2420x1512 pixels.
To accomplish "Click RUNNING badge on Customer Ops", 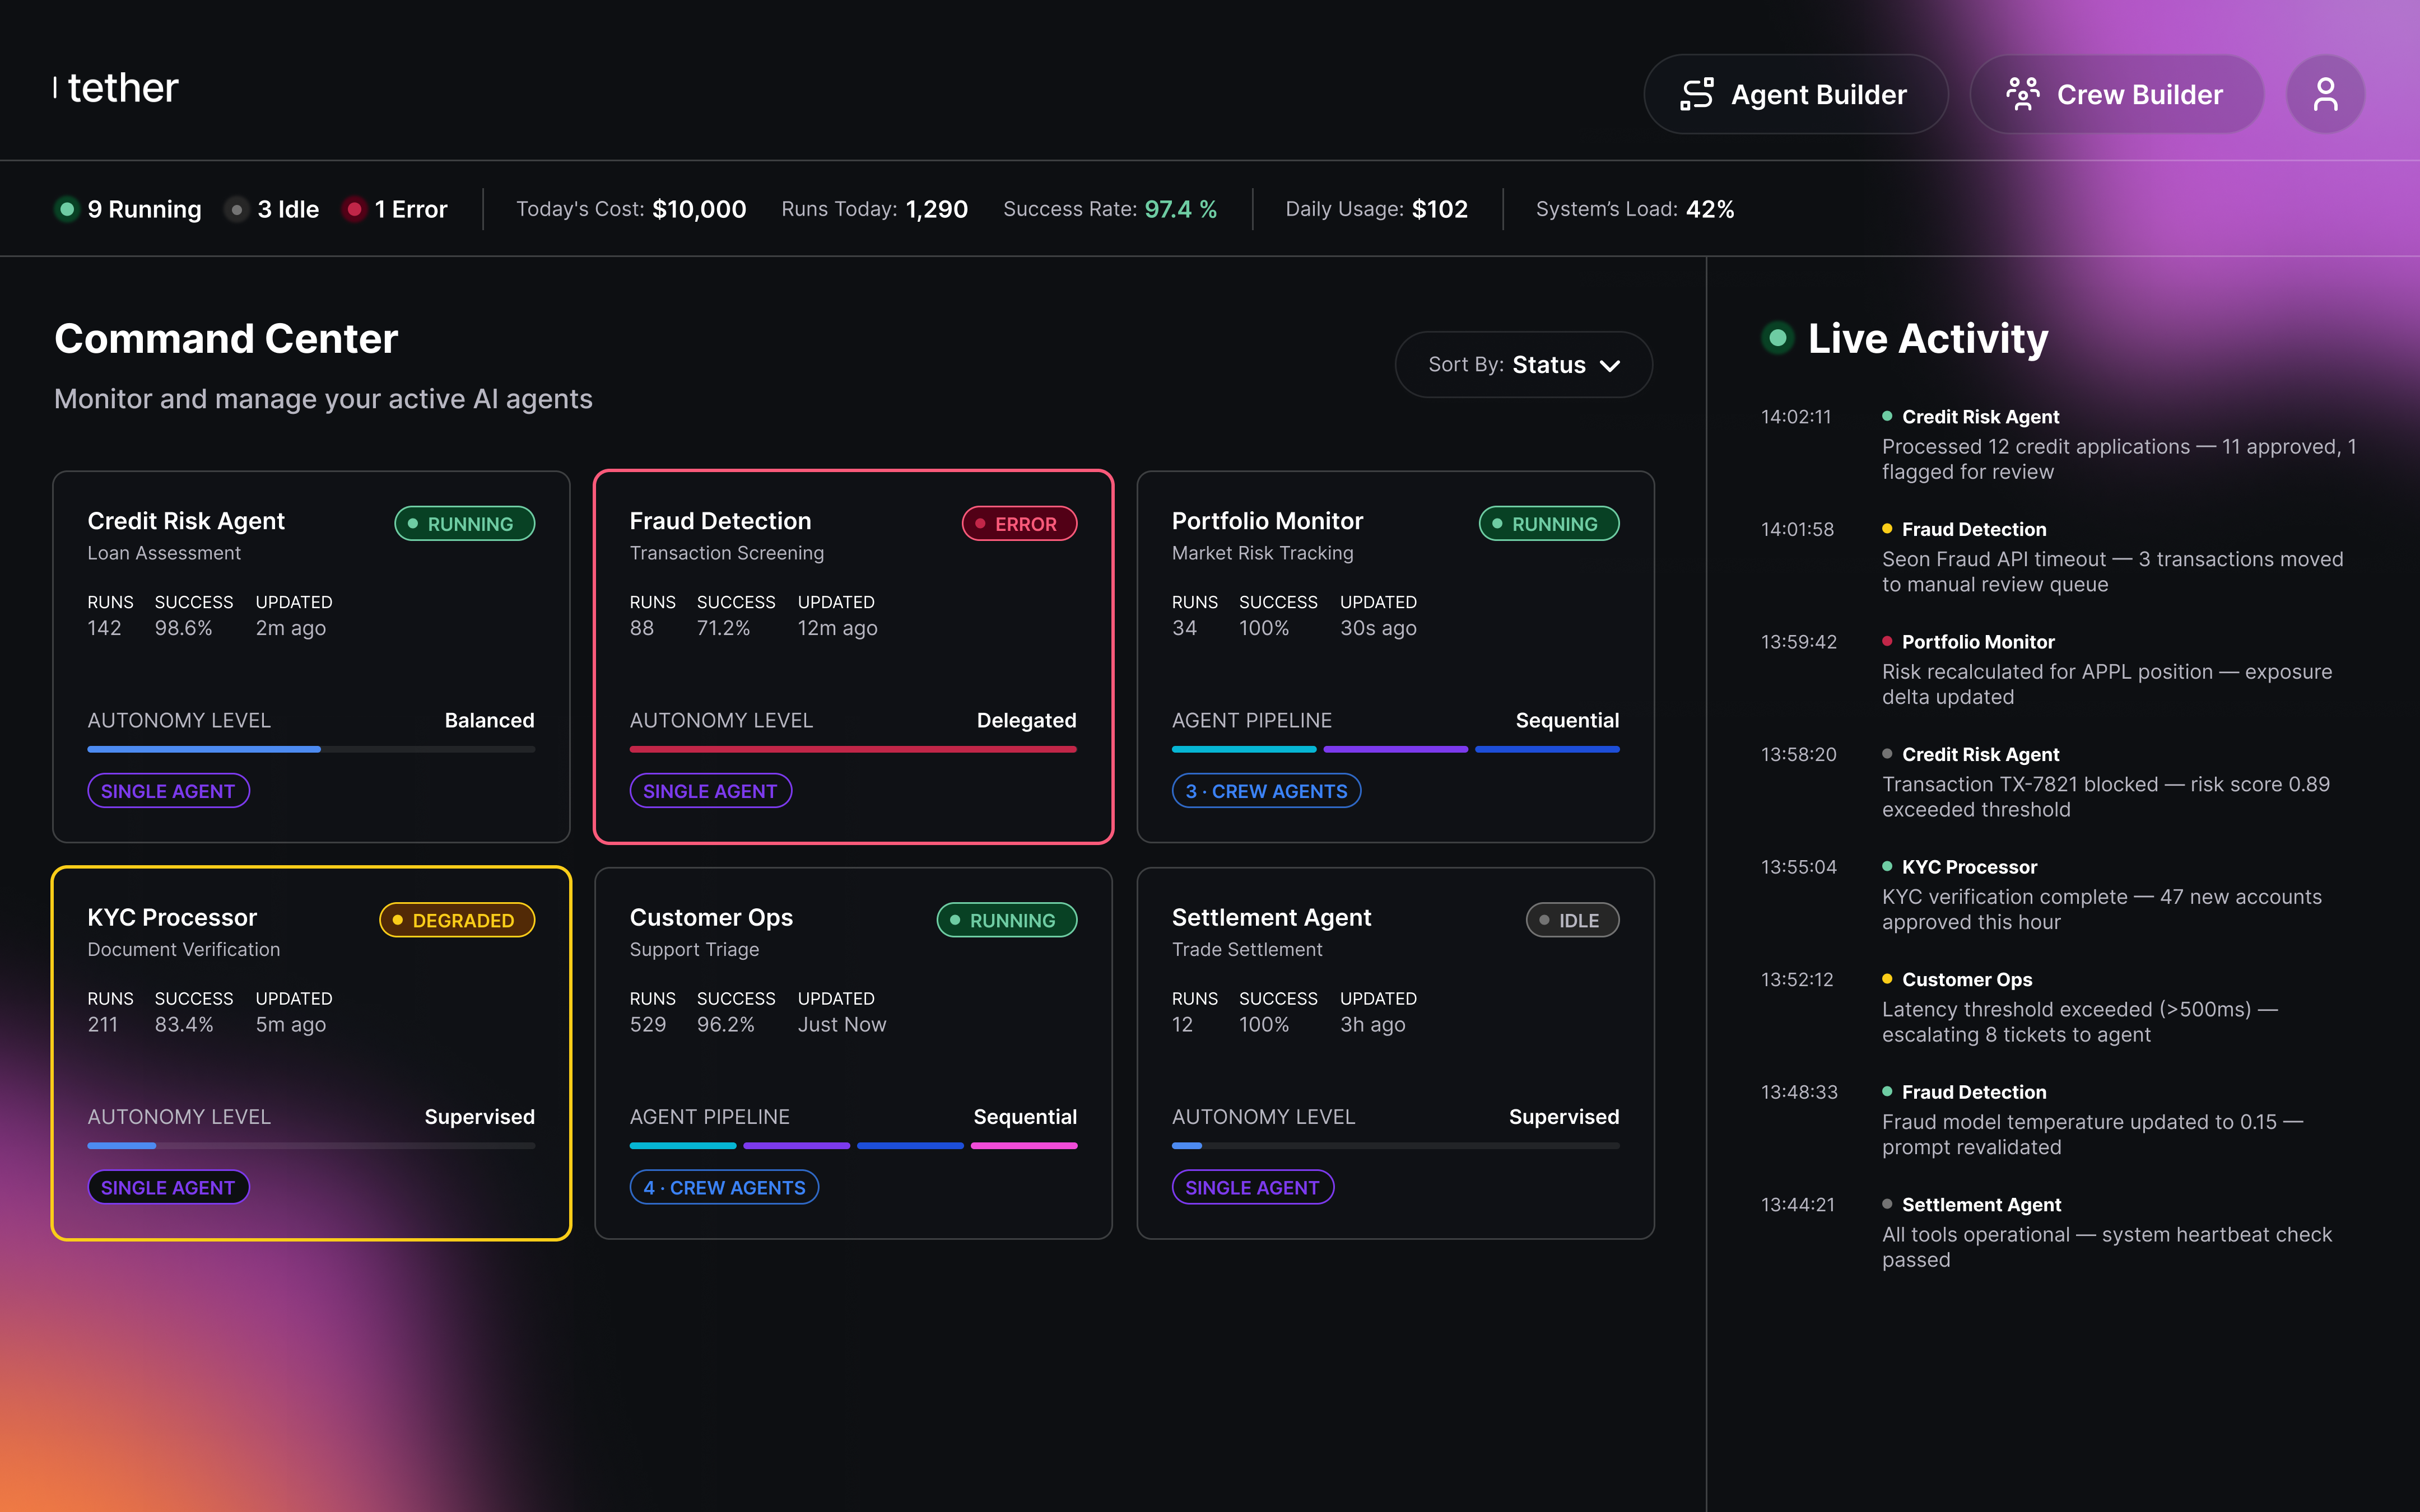I will point(1007,920).
